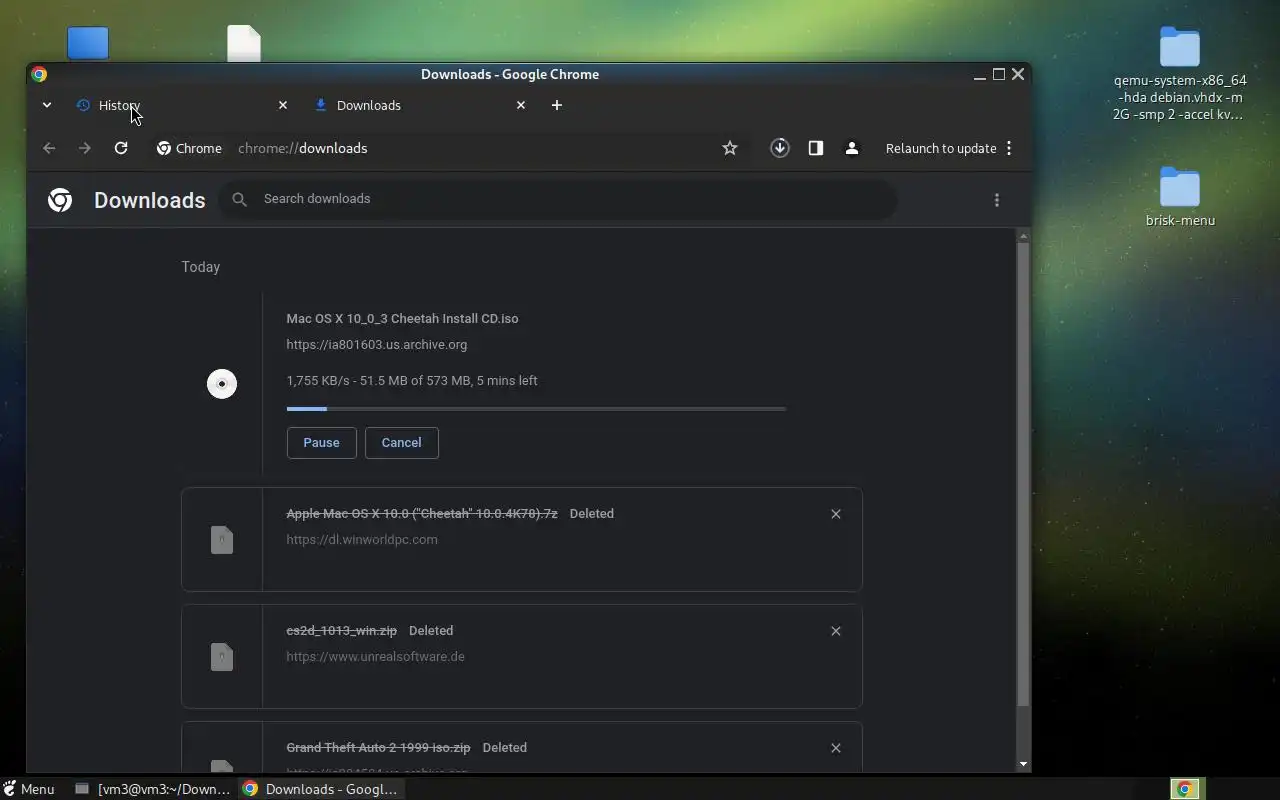
Task: Open Downloads page more actions menu
Action: (997, 200)
